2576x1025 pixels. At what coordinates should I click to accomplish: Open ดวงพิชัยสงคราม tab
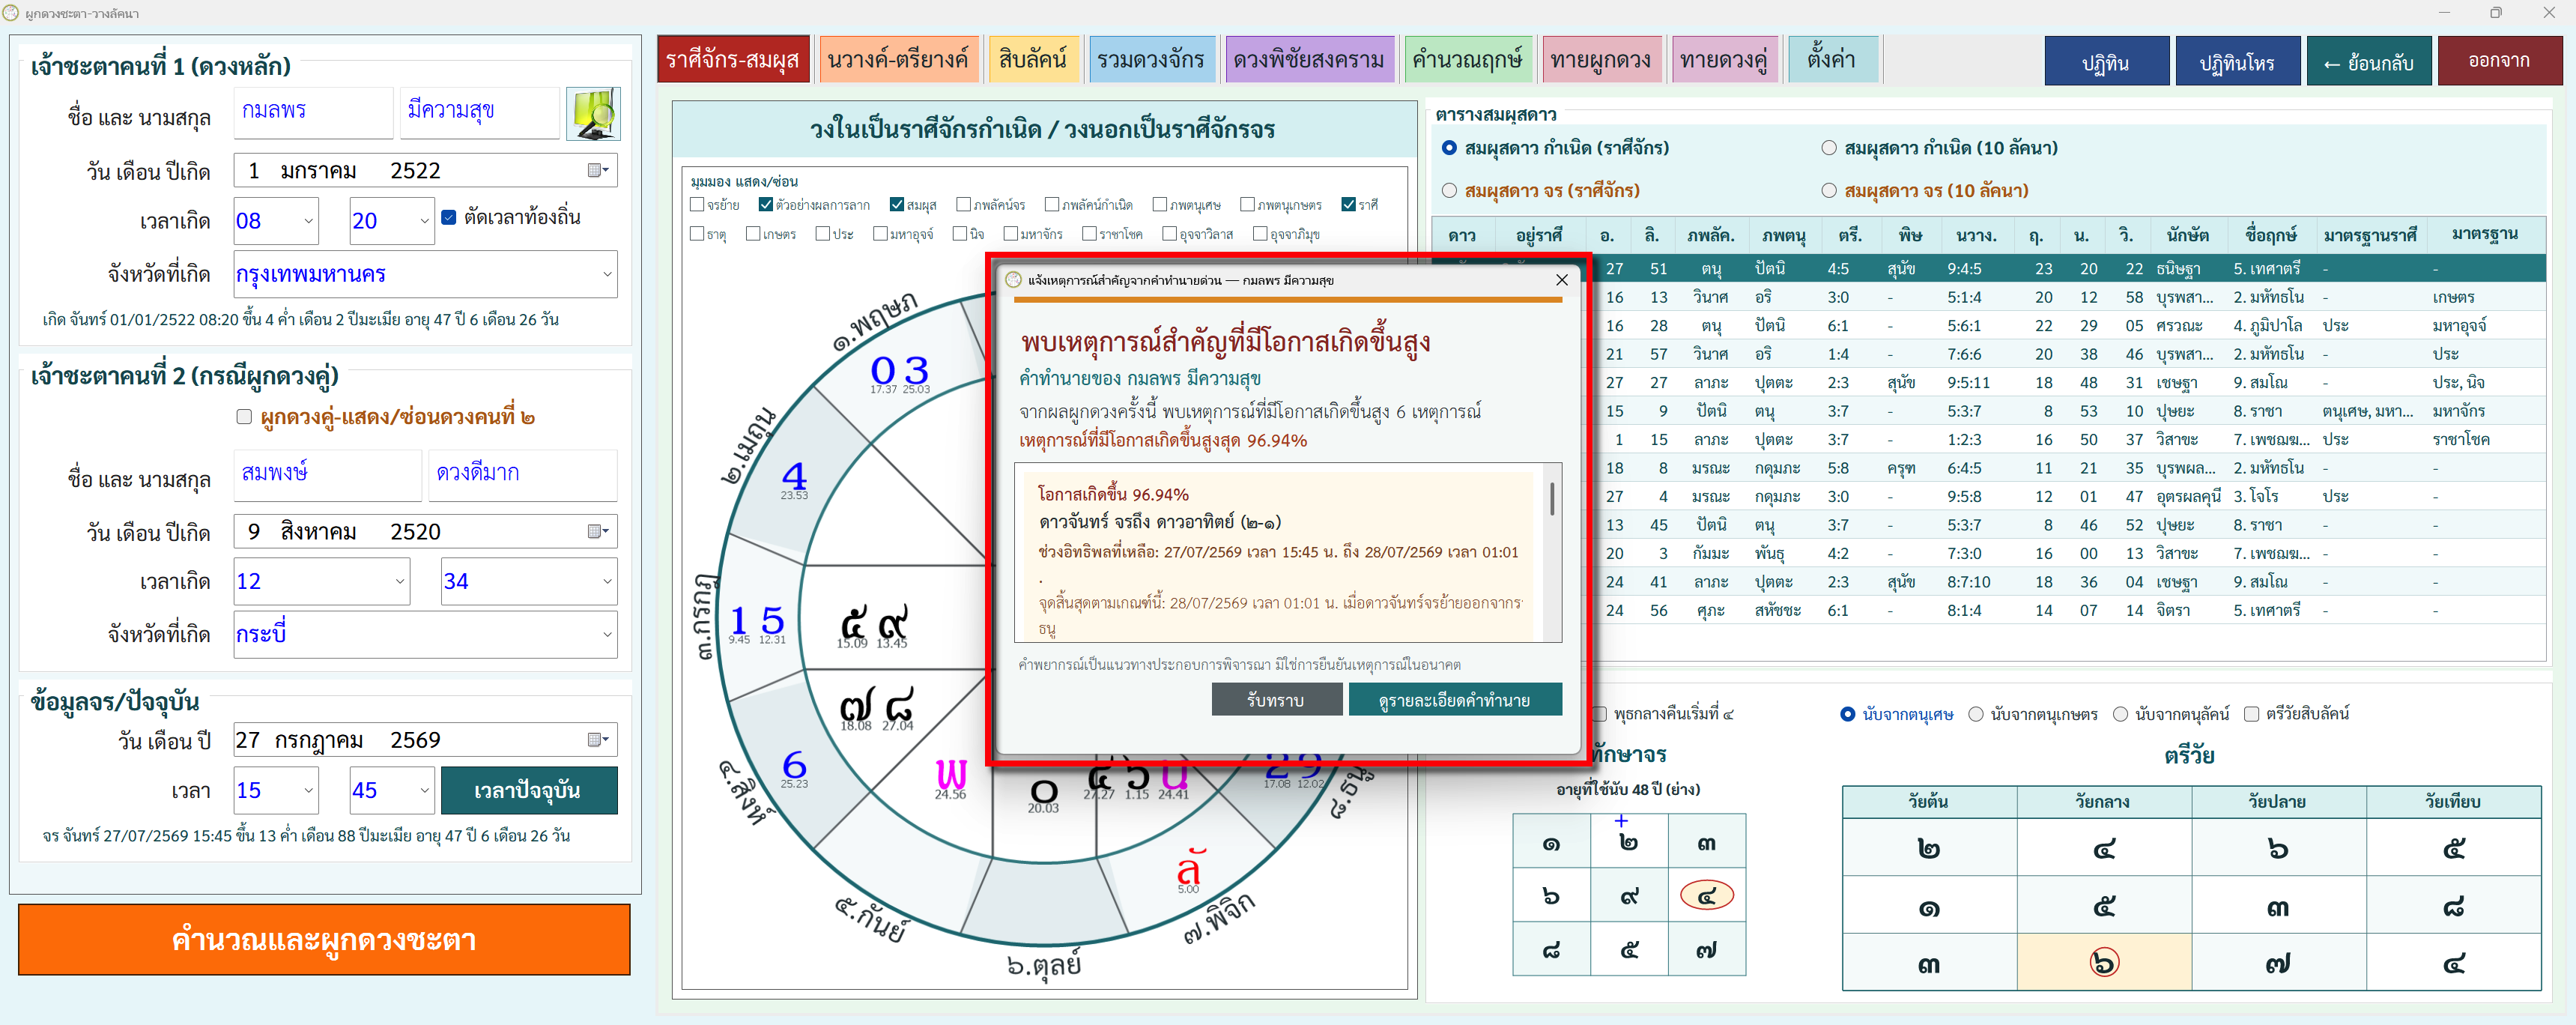pyautogui.click(x=1309, y=59)
